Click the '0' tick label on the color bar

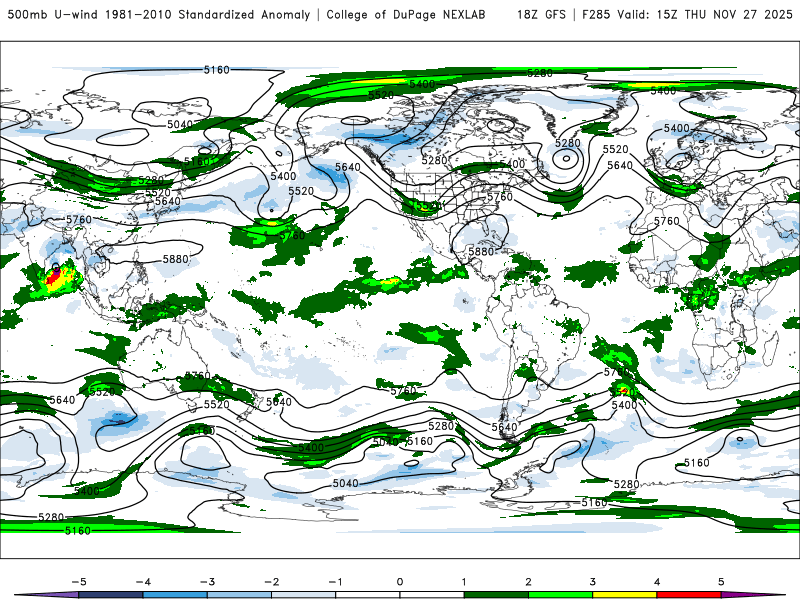tap(400, 582)
